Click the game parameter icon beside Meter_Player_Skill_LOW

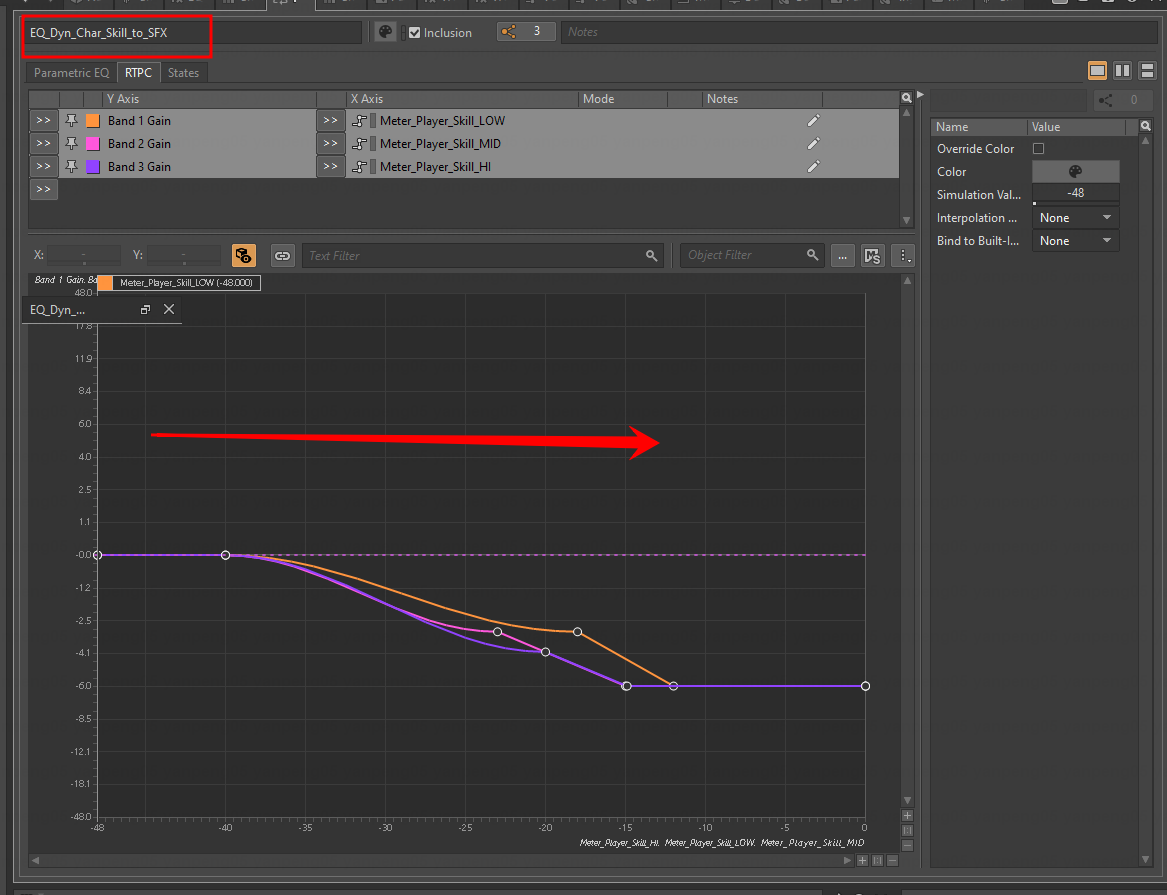[359, 121]
